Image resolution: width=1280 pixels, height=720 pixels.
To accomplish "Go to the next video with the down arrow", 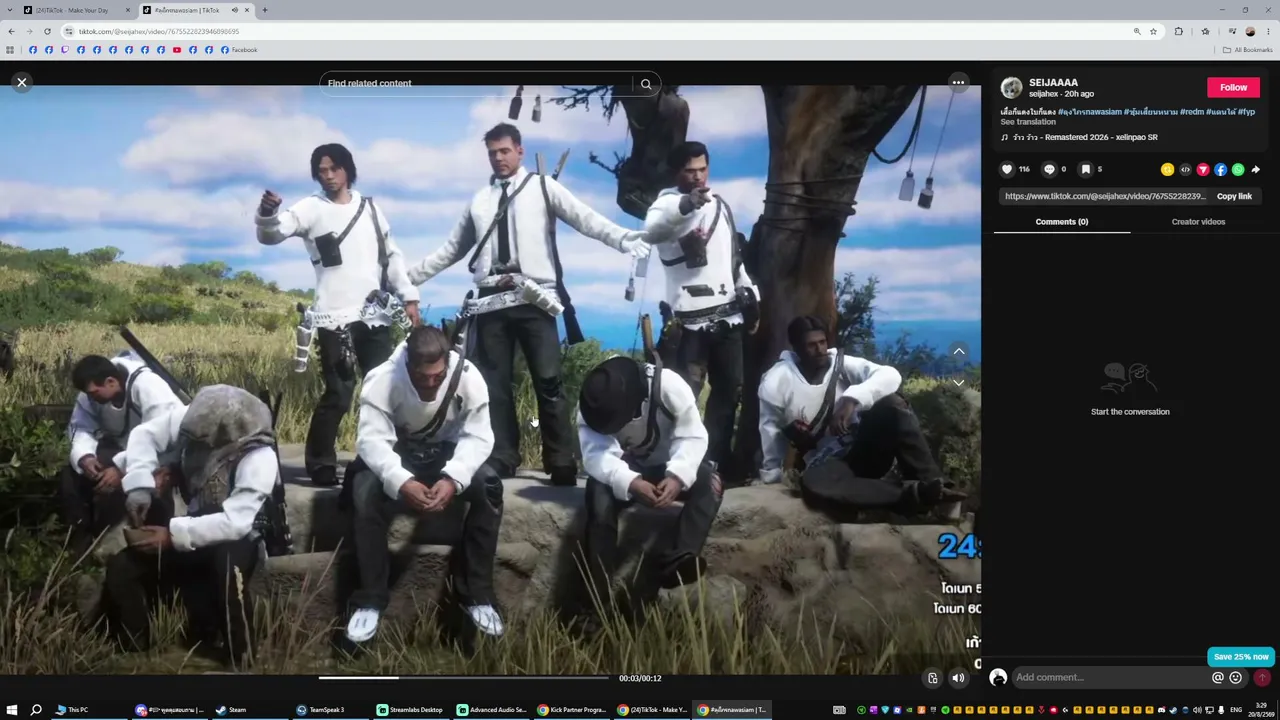I will 959,382.
